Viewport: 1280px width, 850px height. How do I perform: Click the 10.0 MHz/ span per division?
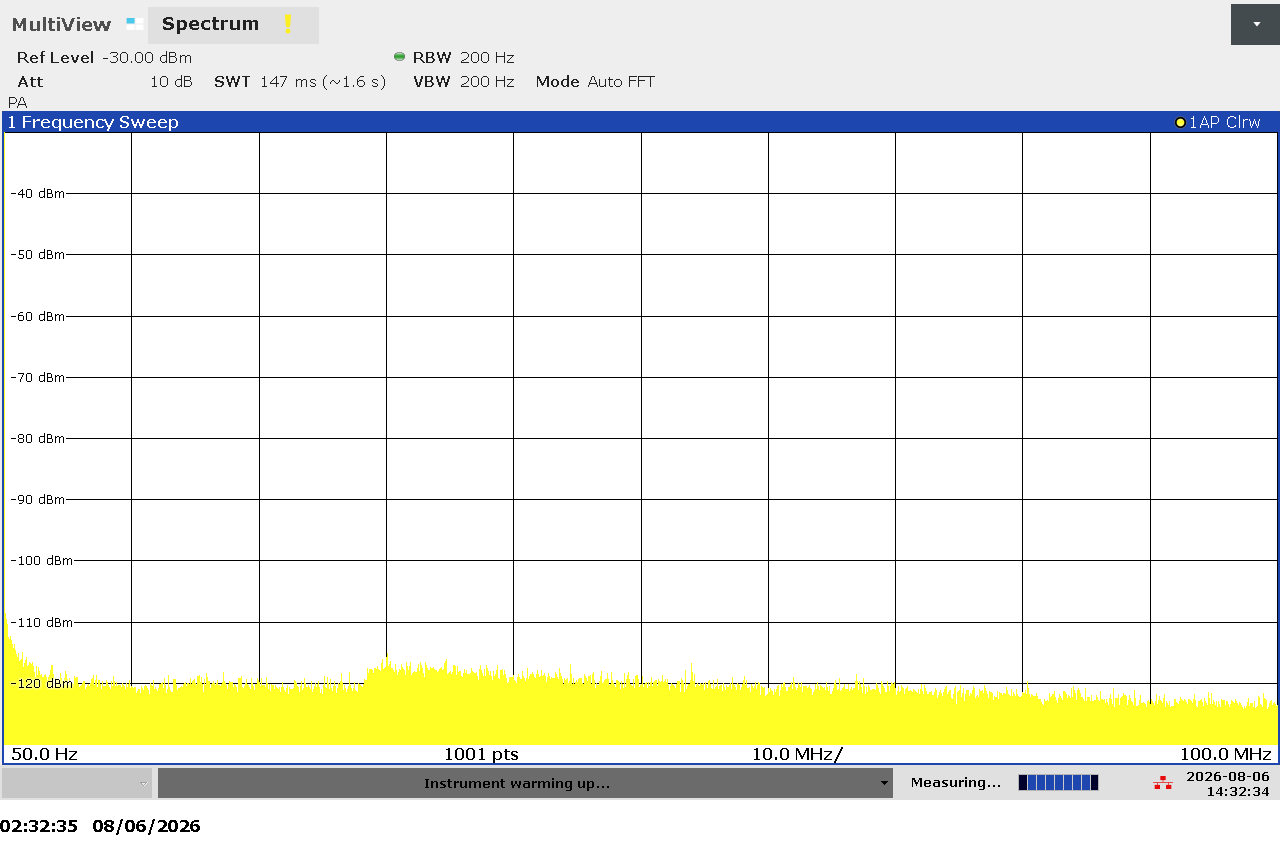click(797, 754)
